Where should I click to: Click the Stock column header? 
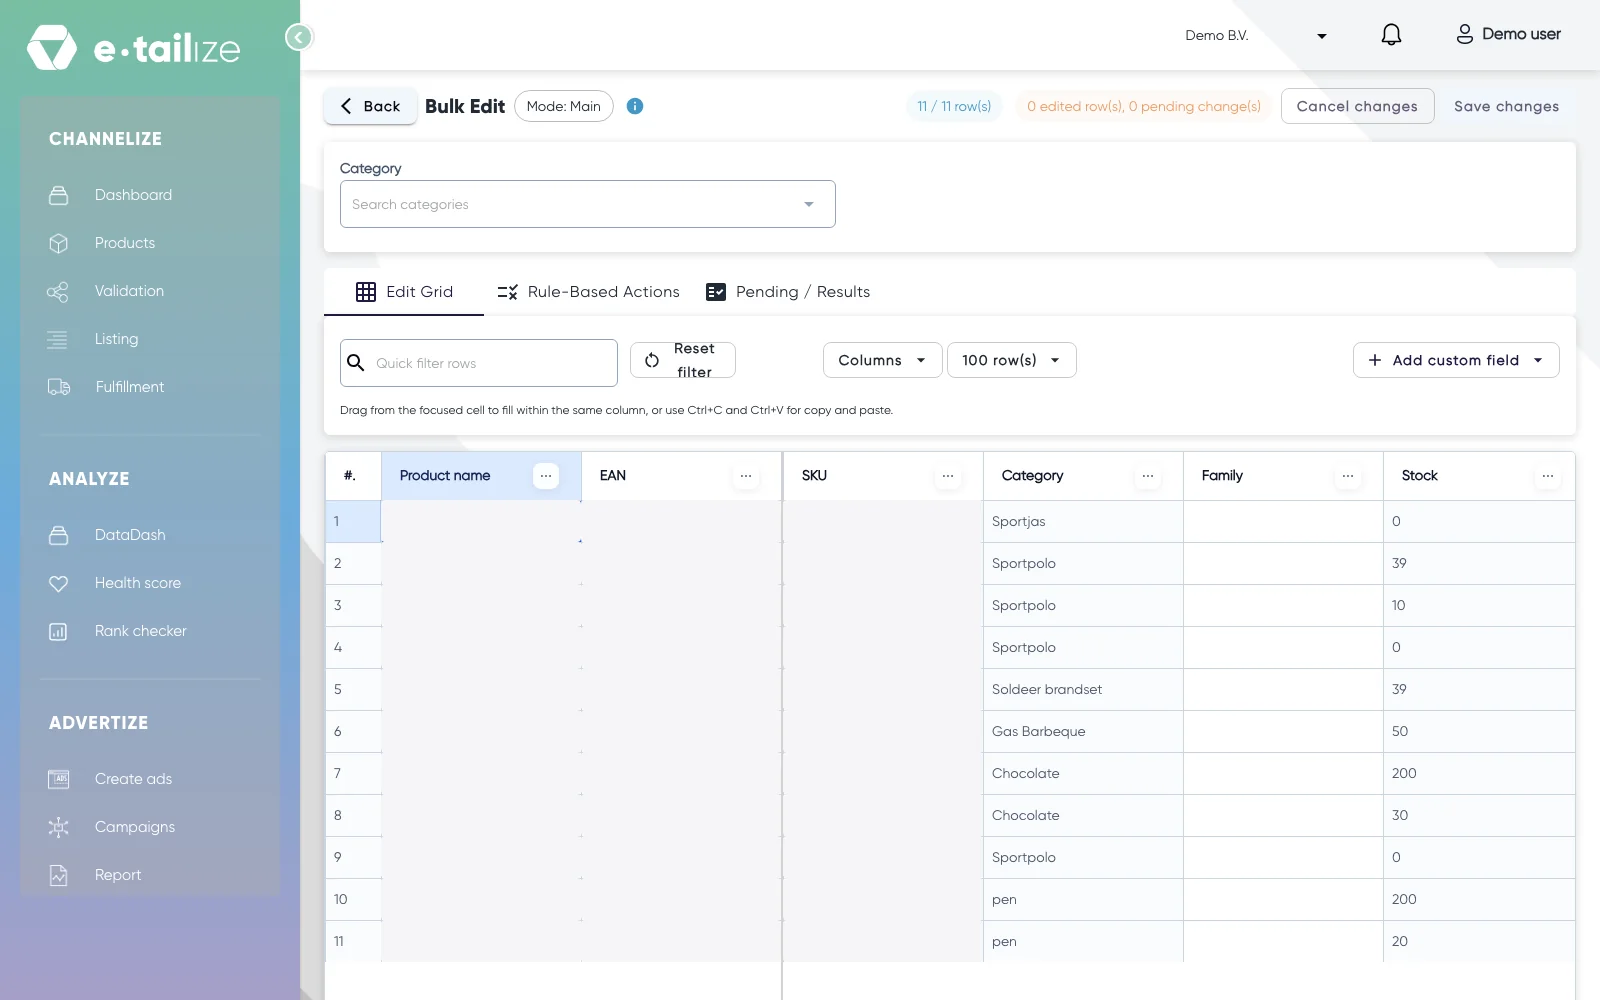point(1479,476)
